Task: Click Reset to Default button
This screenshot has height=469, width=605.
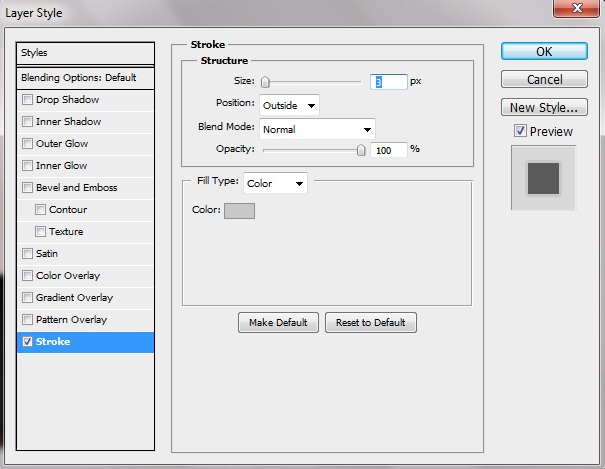Action: coord(370,322)
